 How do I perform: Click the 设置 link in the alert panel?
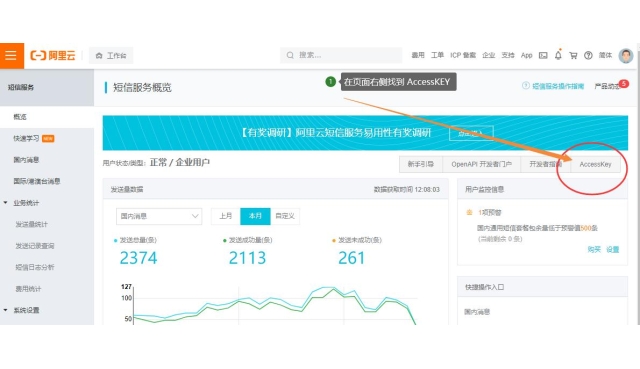pyautogui.click(x=613, y=249)
